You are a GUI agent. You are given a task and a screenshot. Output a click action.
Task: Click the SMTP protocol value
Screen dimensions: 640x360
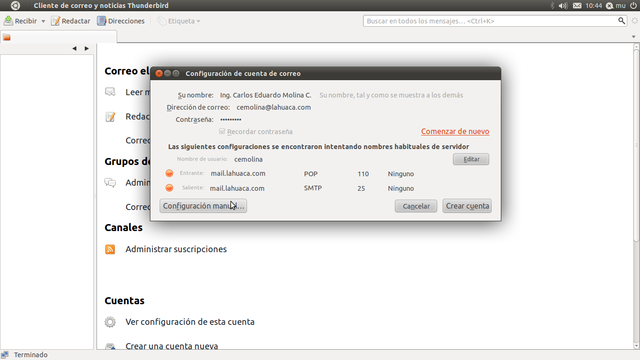click(313, 188)
